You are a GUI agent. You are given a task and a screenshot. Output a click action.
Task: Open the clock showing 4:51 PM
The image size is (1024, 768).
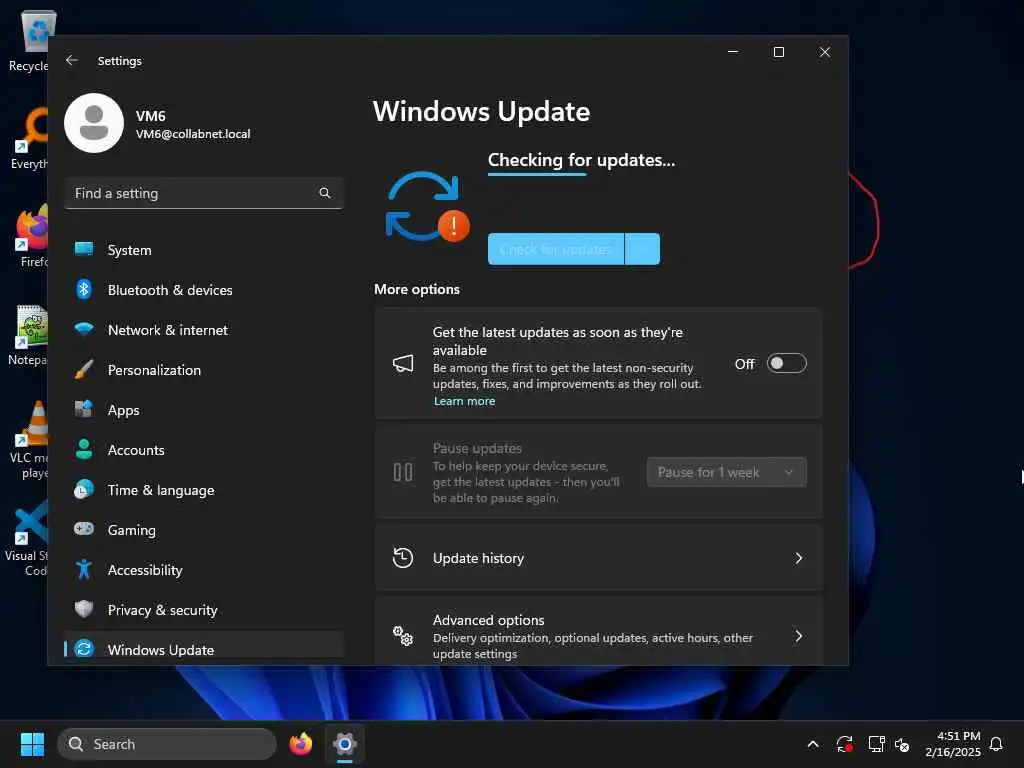pyautogui.click(x=953, y=744)
